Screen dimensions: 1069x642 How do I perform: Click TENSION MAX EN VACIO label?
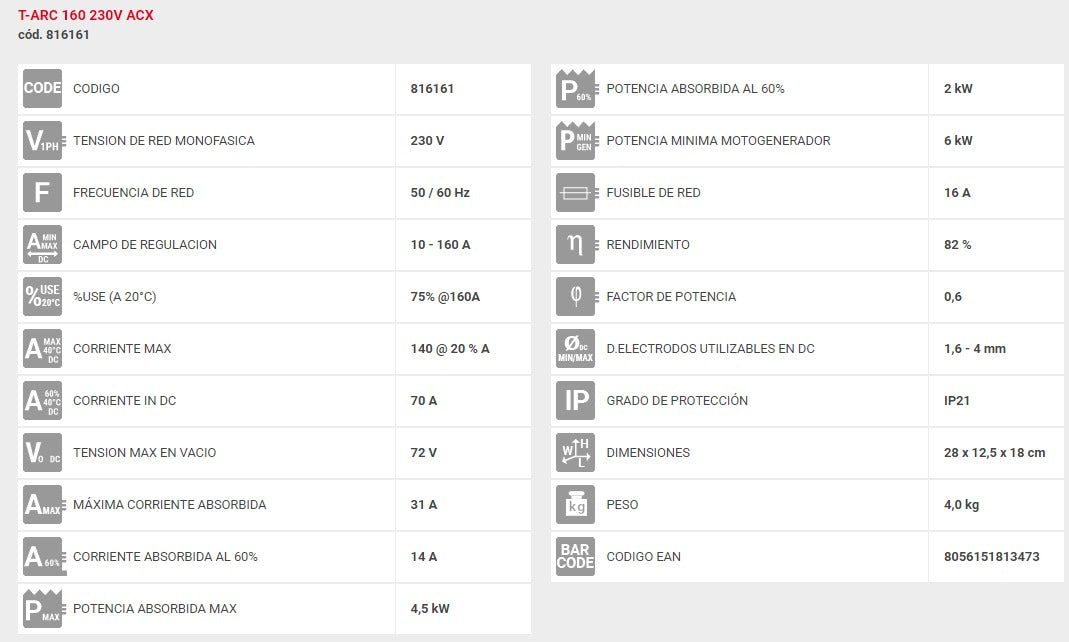point(145,453)
